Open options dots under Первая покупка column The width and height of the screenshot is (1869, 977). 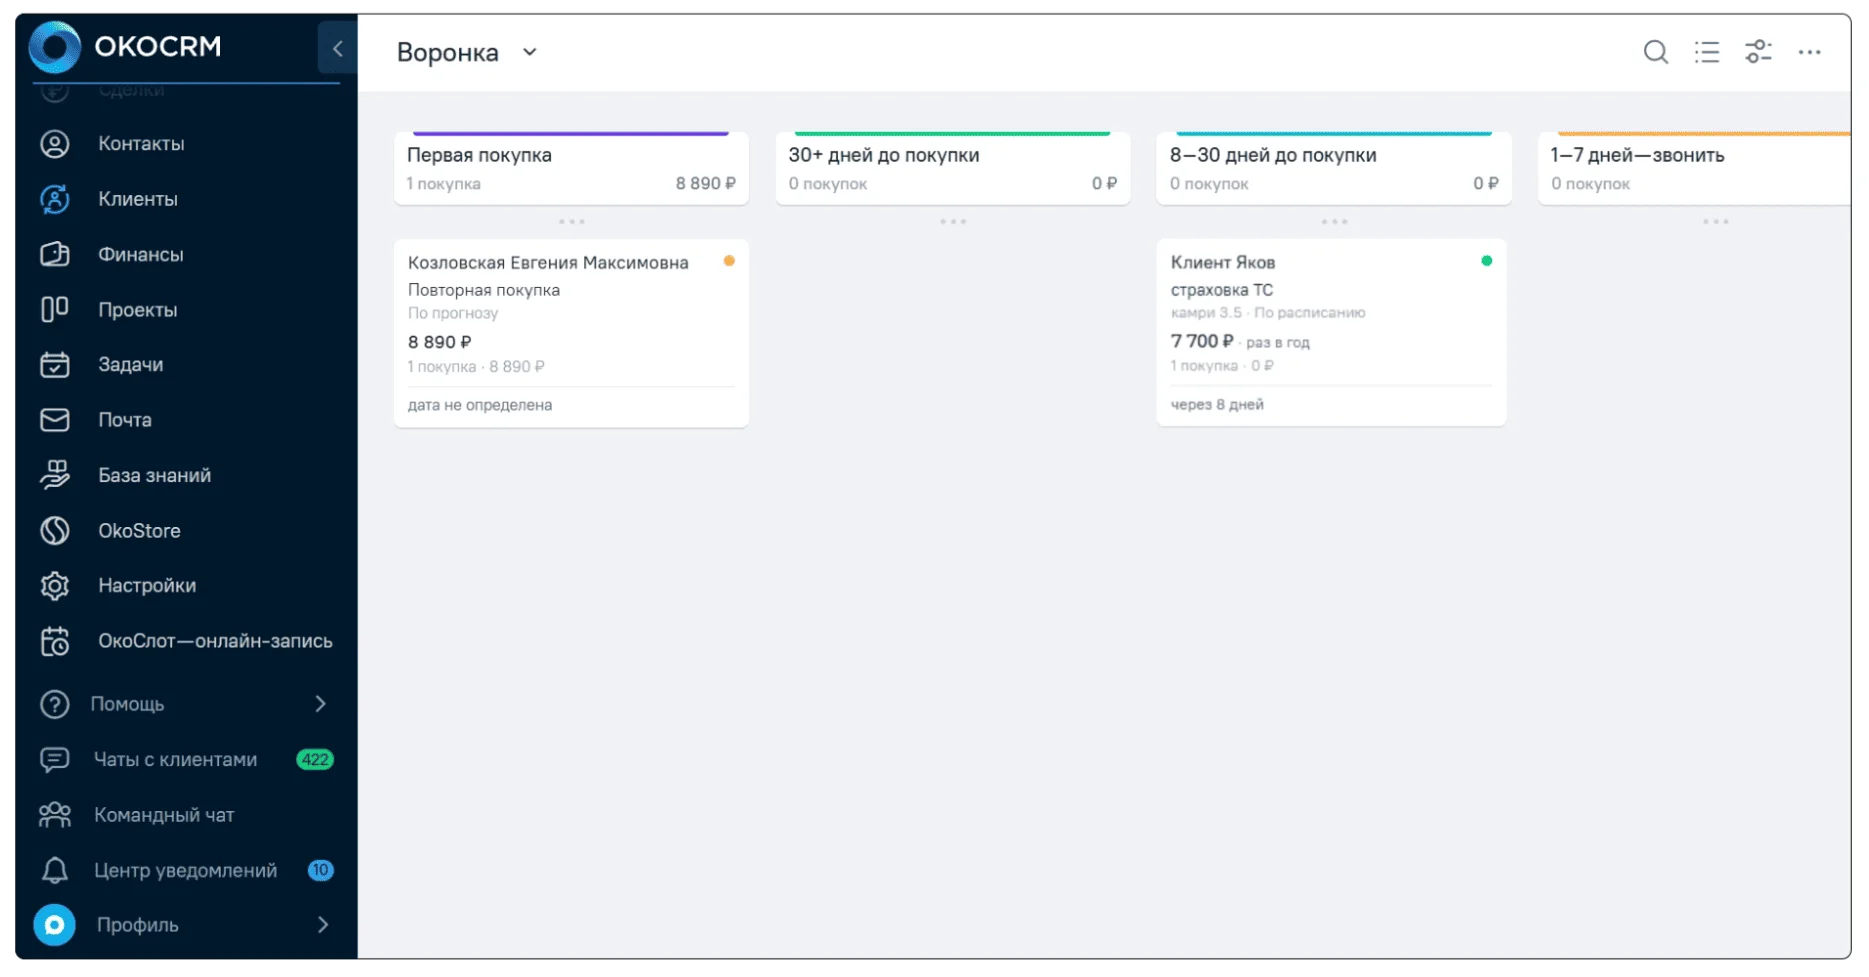pos(572,222)
